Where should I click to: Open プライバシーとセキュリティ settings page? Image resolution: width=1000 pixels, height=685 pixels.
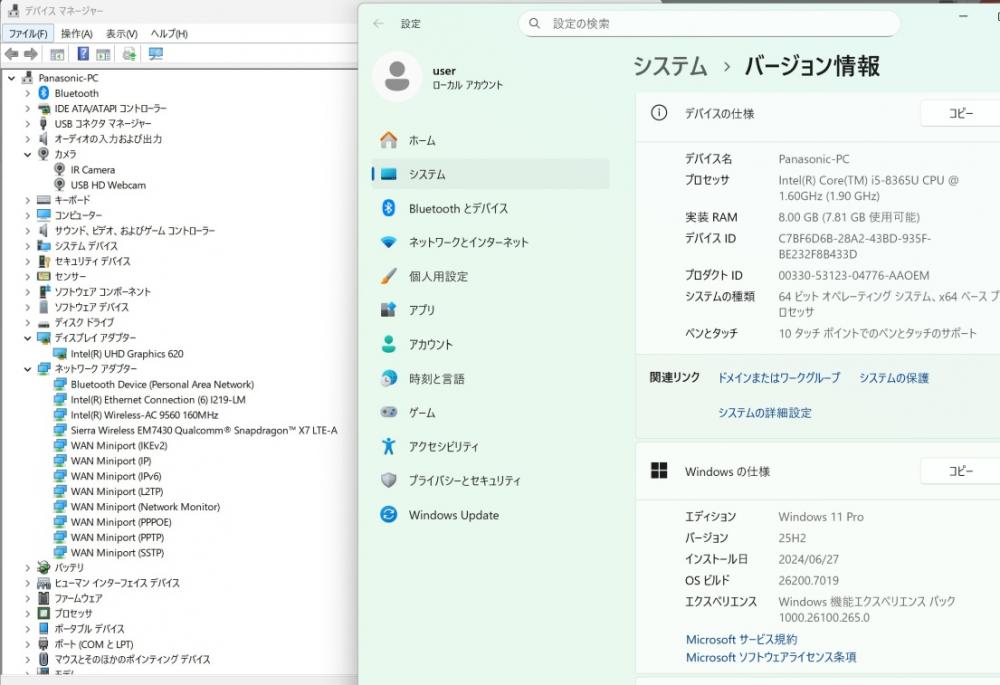click(490, 480)
